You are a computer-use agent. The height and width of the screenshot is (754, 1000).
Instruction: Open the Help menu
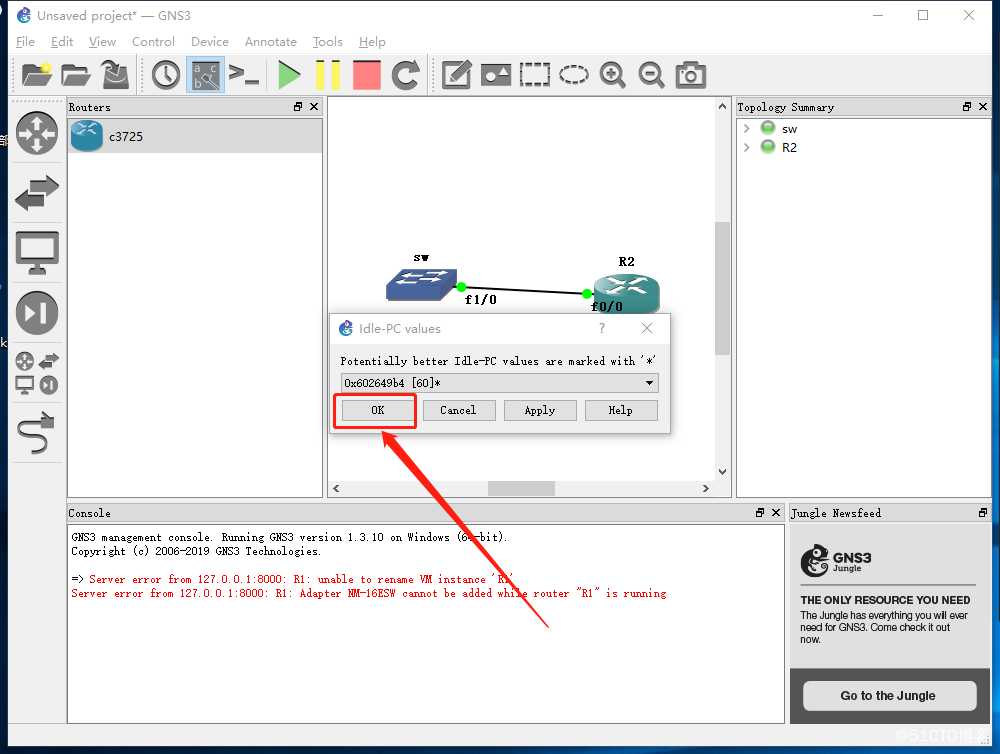point(372,41)
